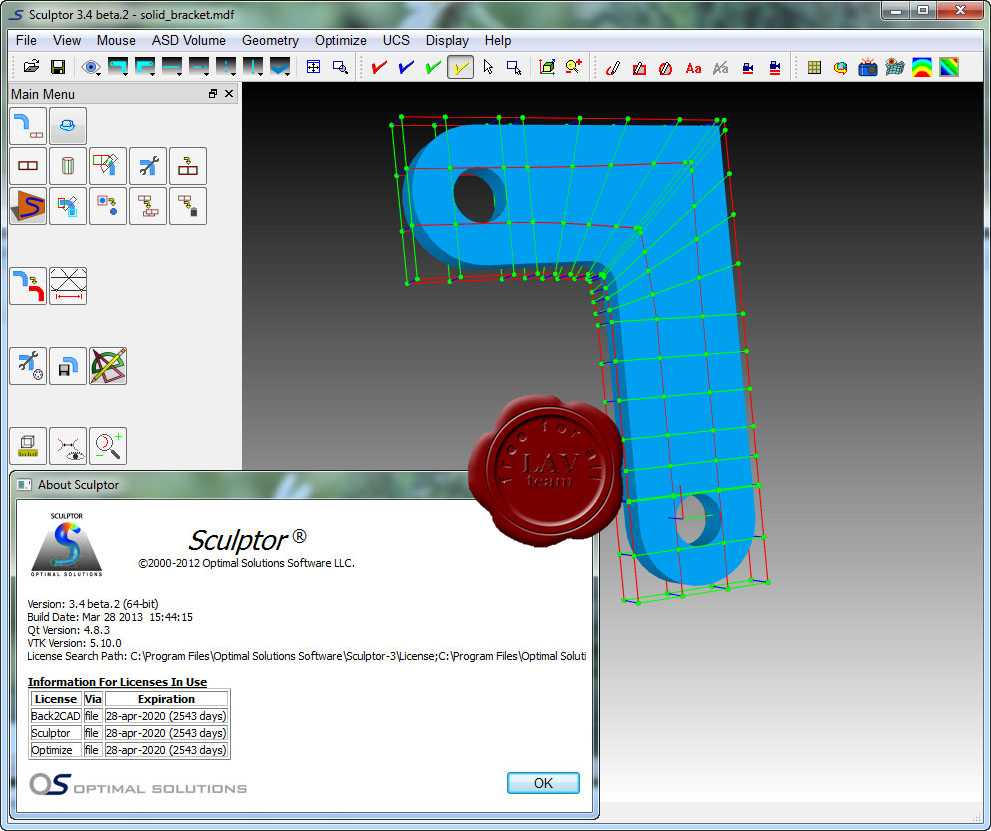Click the mesh surface with eye icon
This screenshot has width=991, height=831.
(x=895, y=68)
